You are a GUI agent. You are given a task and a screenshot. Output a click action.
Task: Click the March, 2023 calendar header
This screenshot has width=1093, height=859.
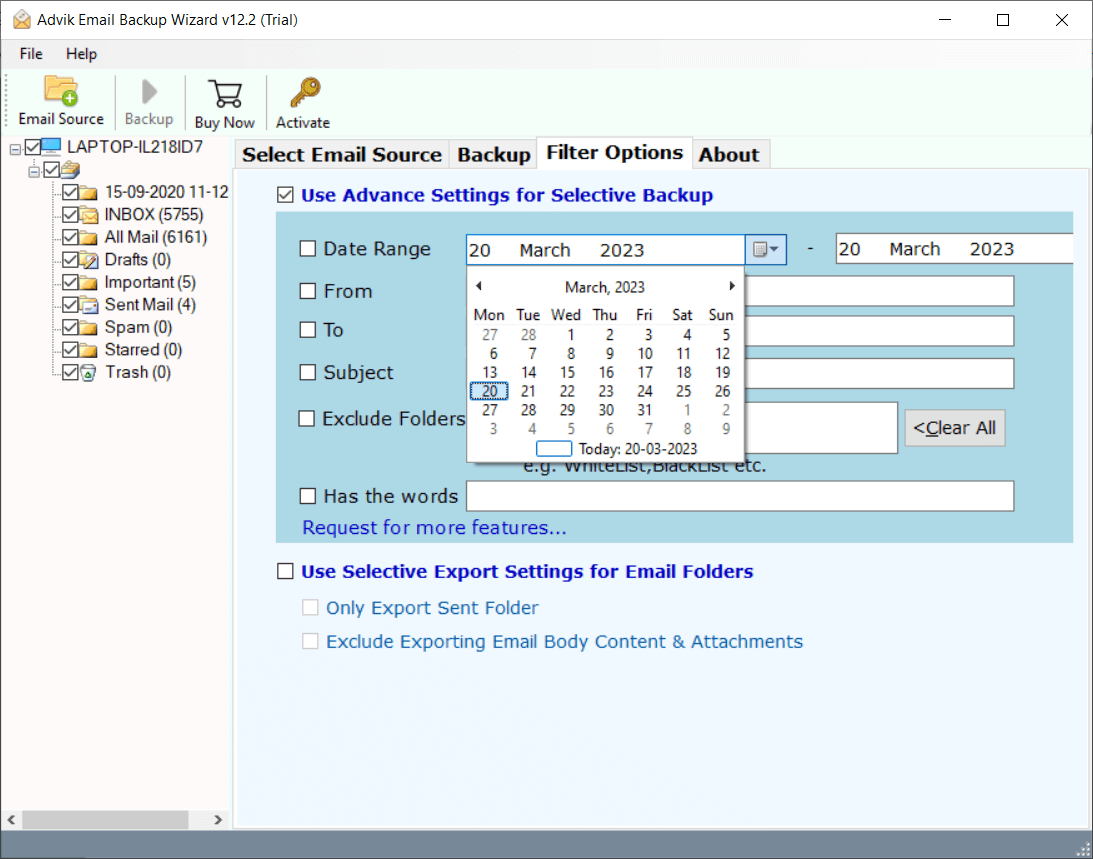604,287
